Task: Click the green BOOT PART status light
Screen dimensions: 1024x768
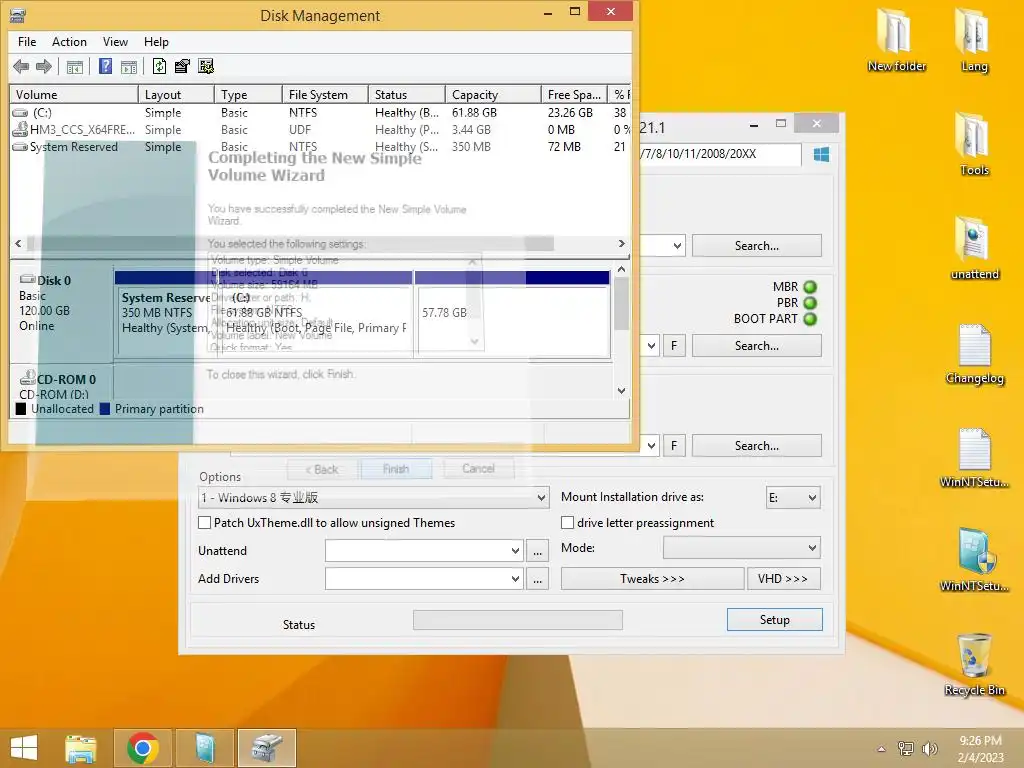Action: pyautogui.click(x=810, y=319)
